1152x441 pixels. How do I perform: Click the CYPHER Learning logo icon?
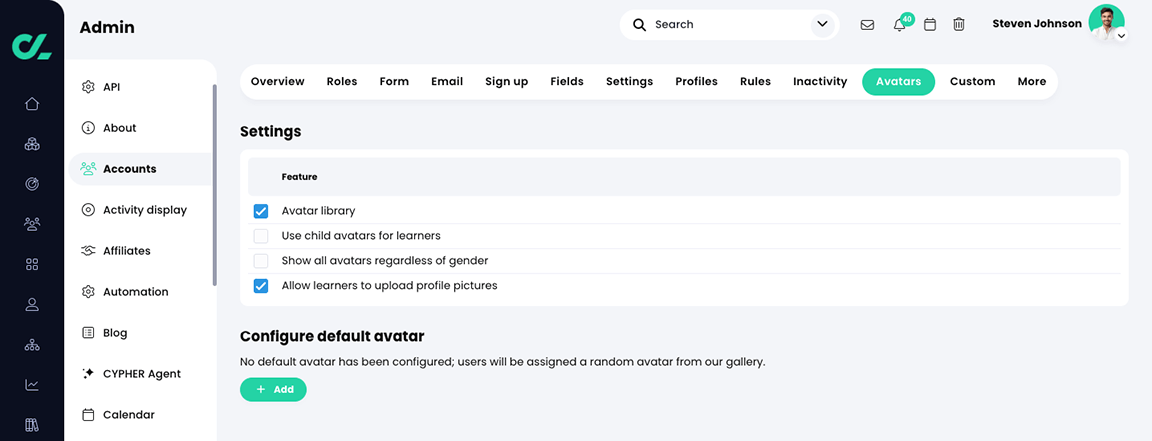32,46
